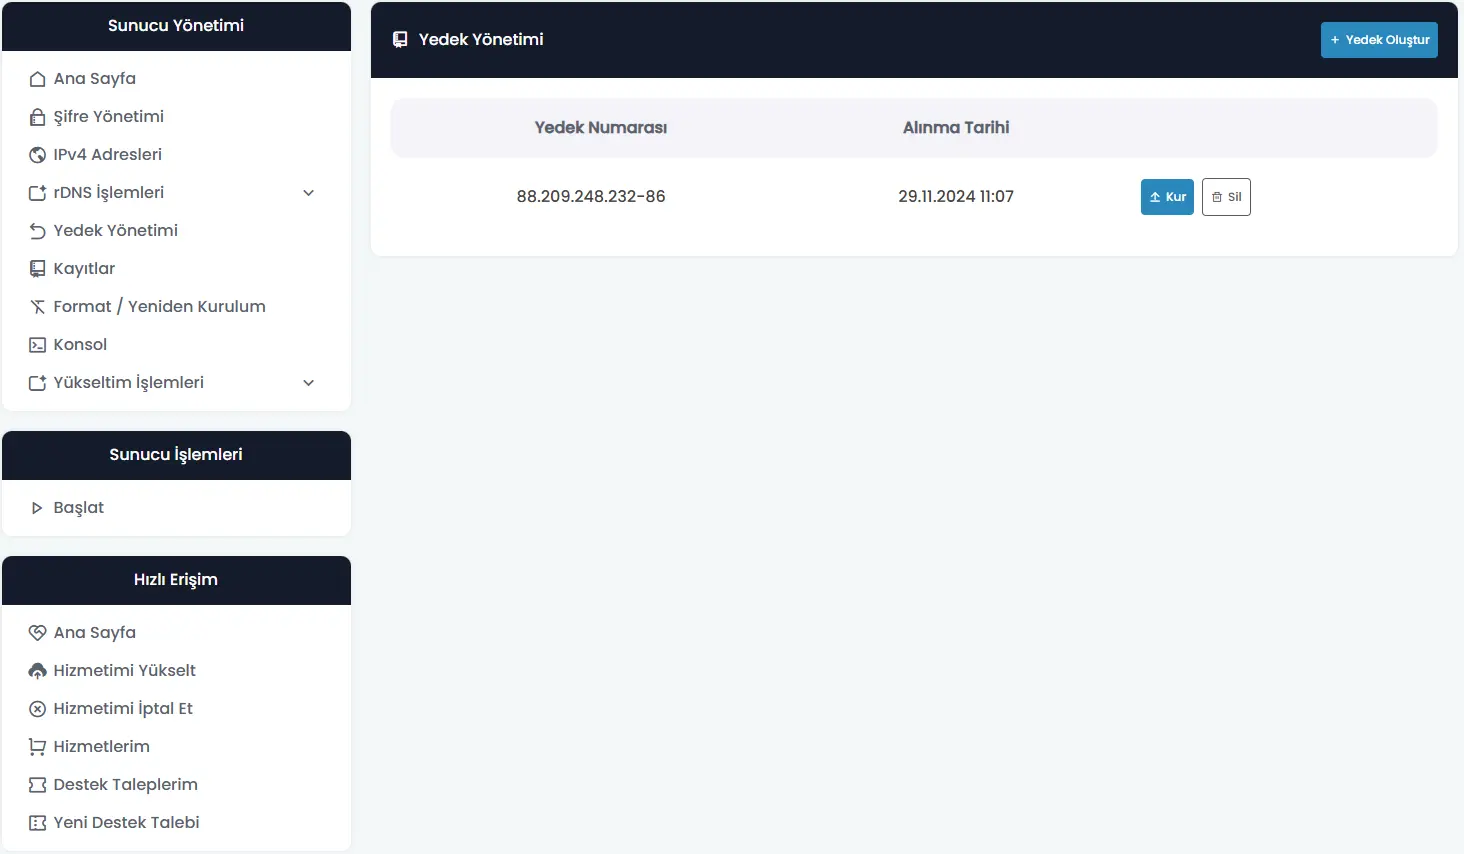
Task: Open the Konsol menu item
Action: coord(80,345)
